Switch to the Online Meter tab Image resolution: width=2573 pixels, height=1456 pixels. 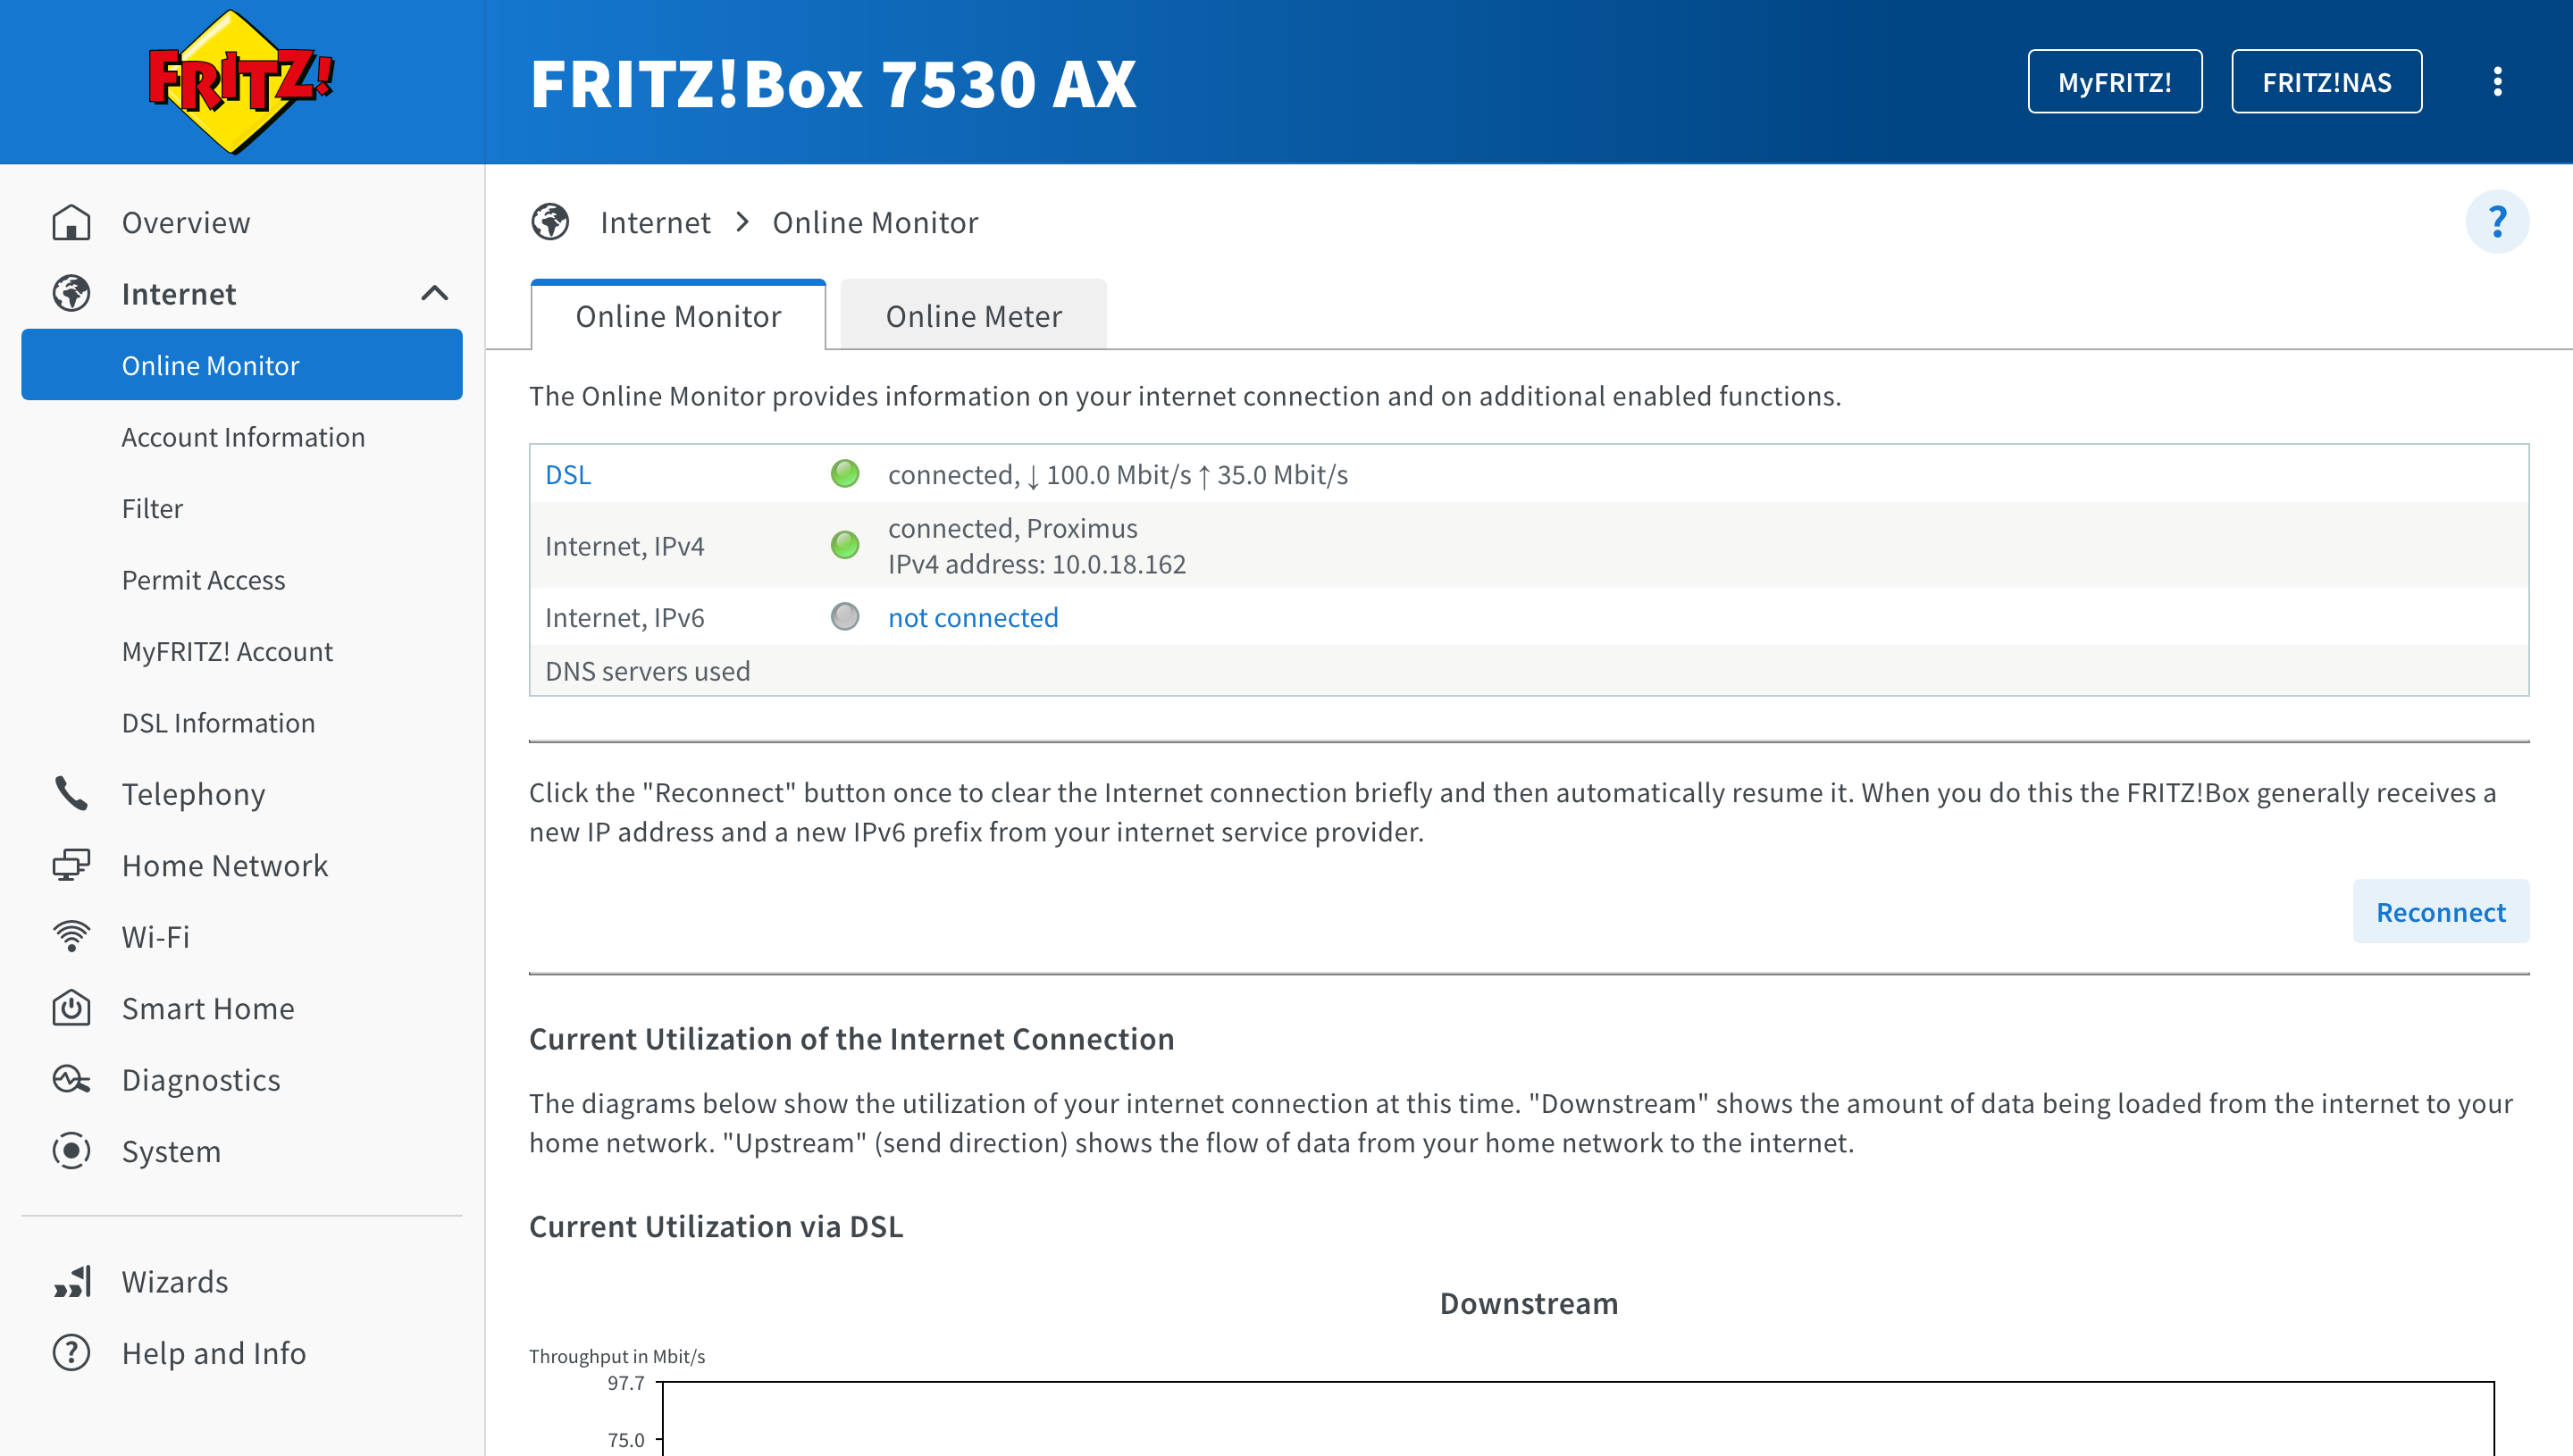pos(973,316)
